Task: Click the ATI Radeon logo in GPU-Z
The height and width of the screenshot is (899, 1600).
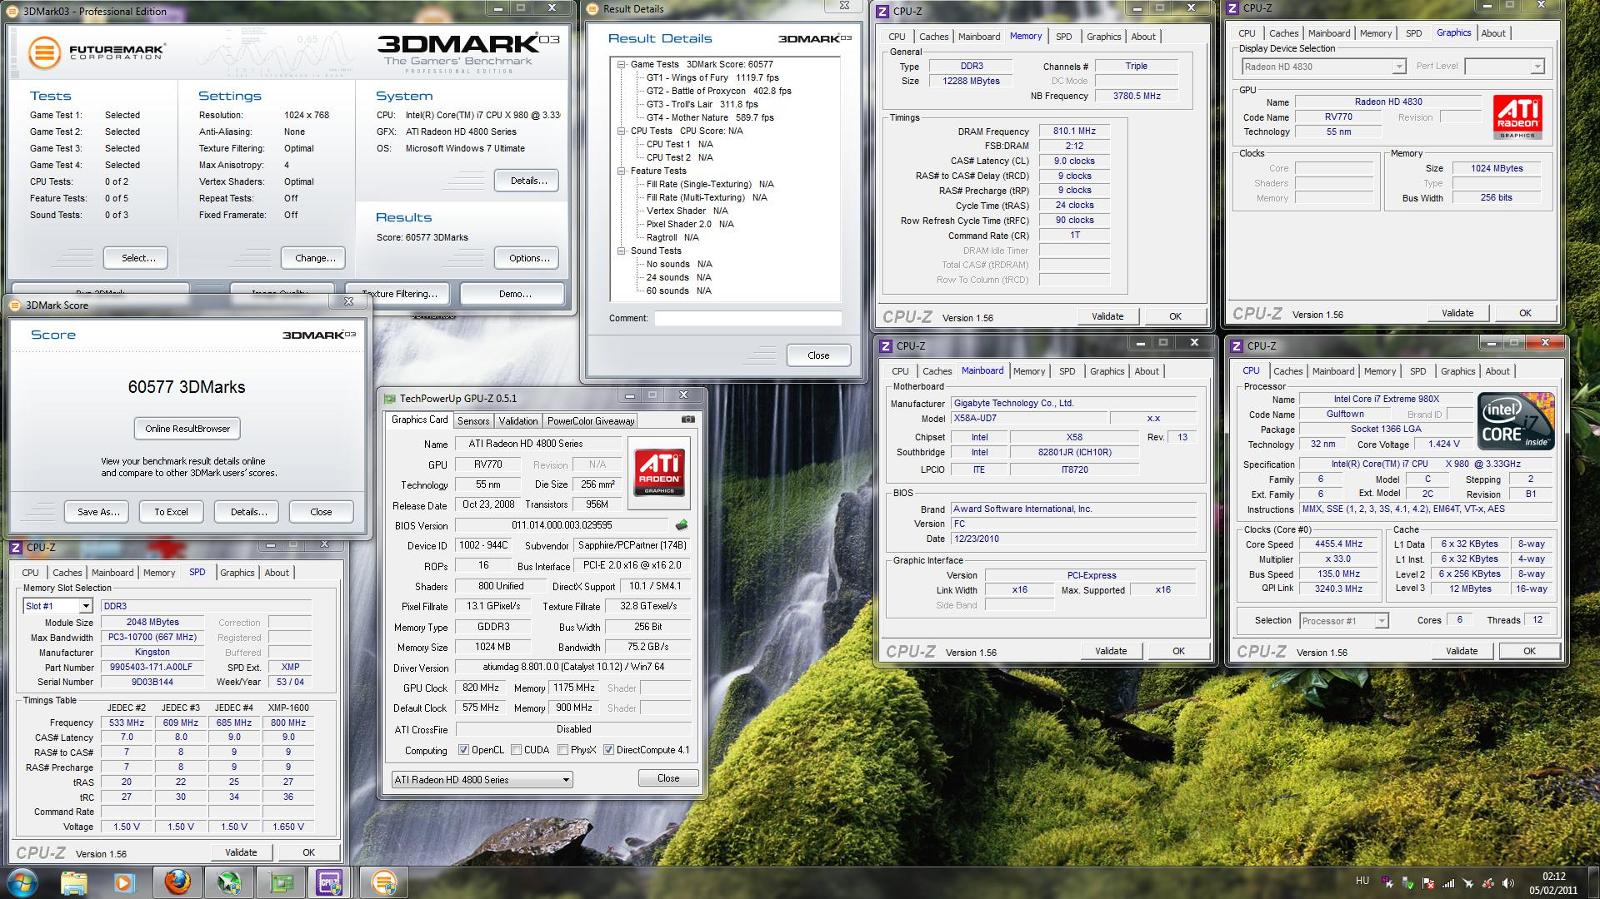Action: click(660, 472)
